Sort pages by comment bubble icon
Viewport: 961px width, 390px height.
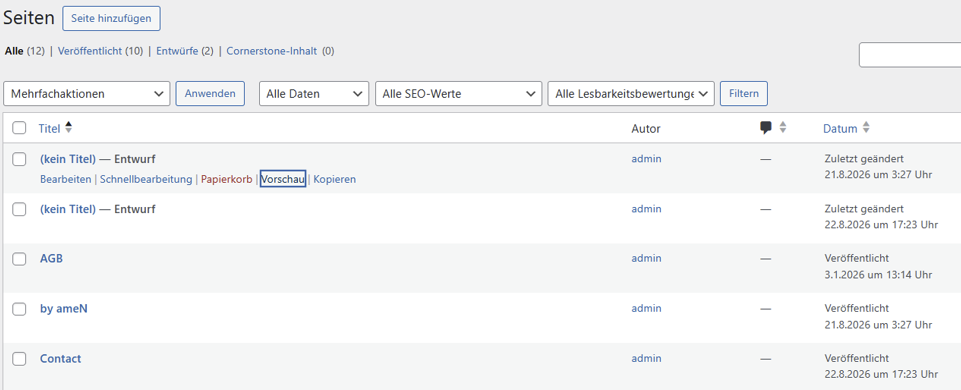coord(765,128)
